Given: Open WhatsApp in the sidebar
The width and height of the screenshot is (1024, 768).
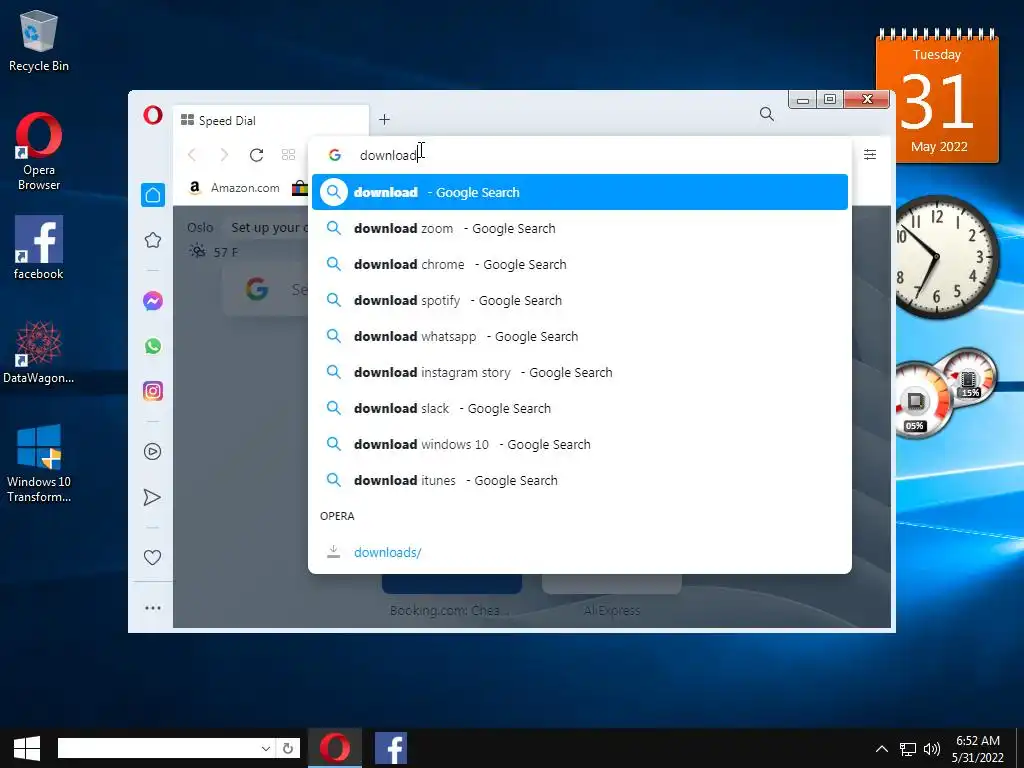Looking at the screenshot, I should point(153,346).
